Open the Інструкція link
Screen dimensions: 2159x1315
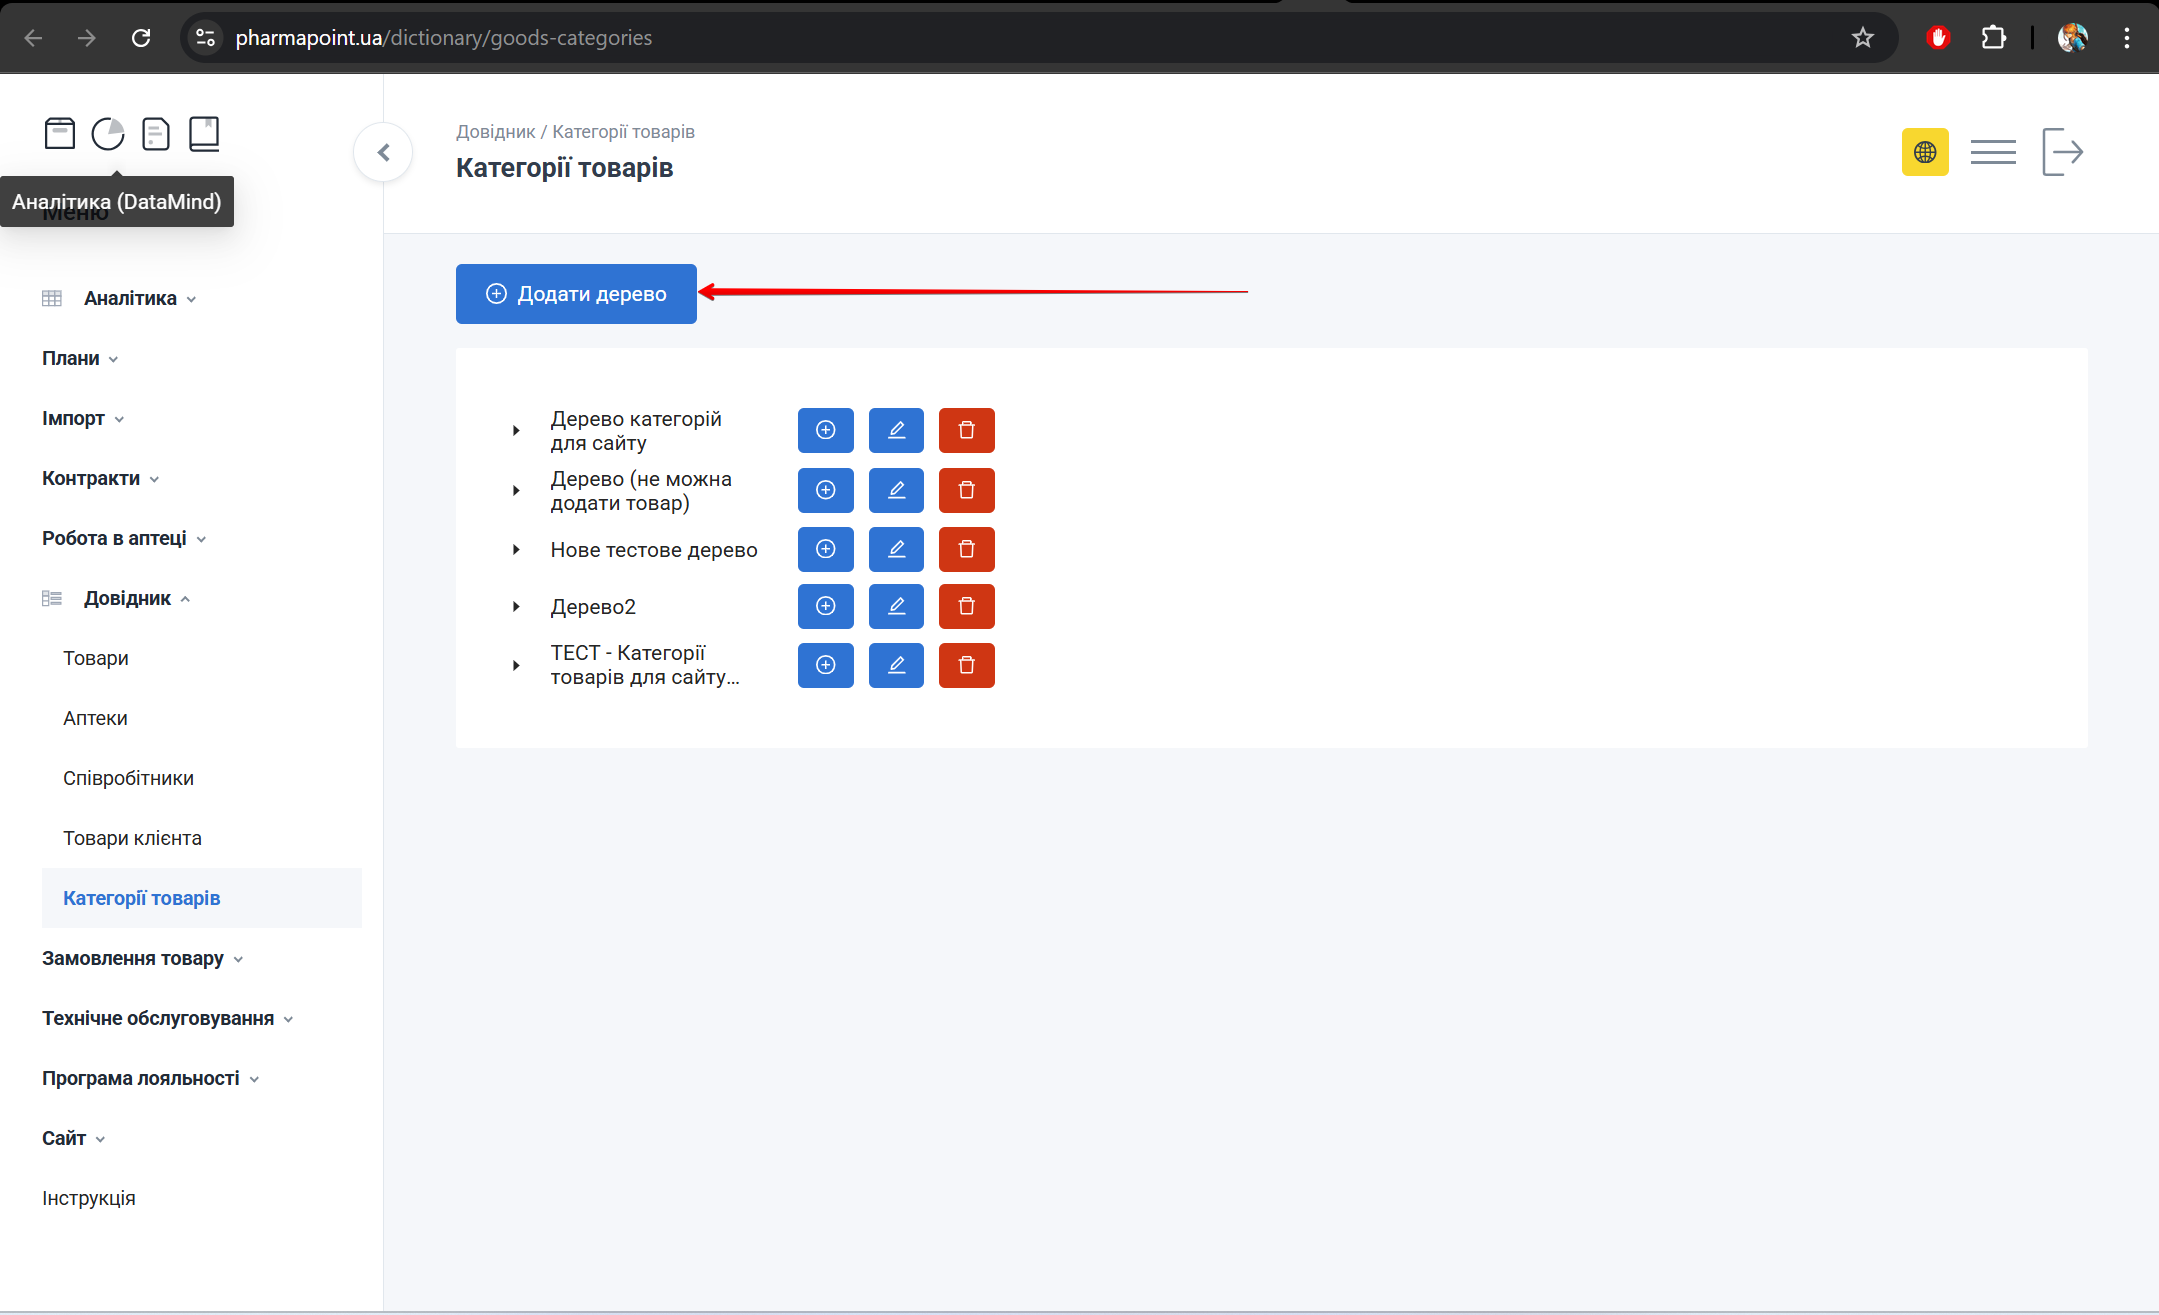coord(89,1198)
